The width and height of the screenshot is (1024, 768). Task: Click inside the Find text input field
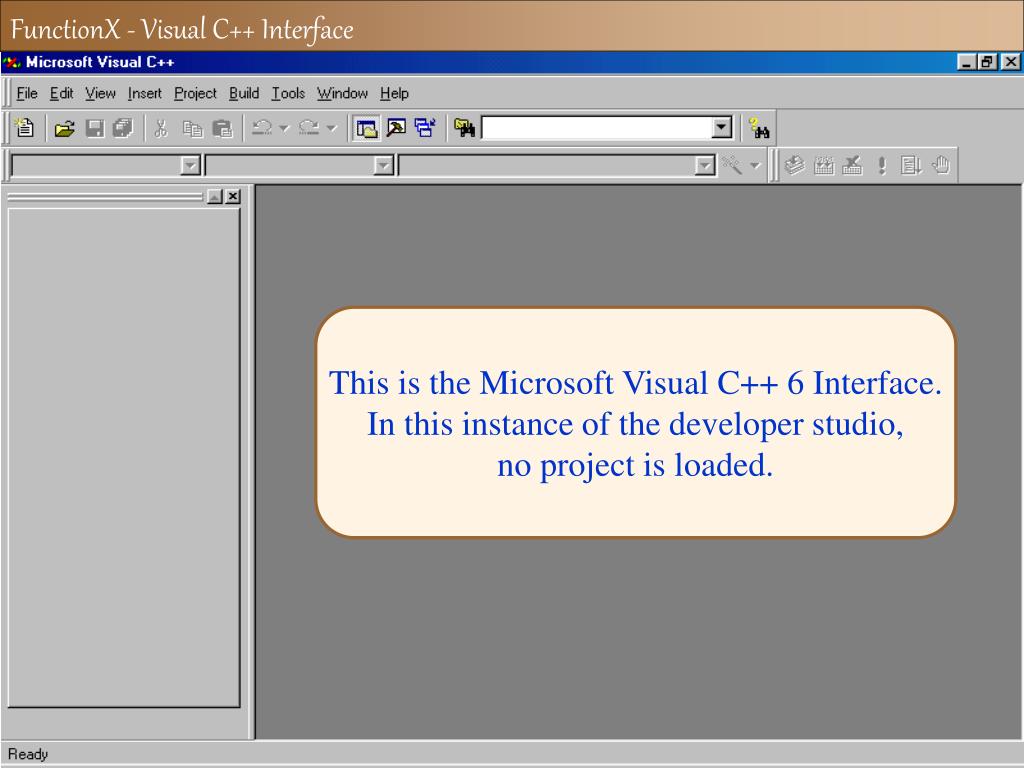[x=596, y=127]
